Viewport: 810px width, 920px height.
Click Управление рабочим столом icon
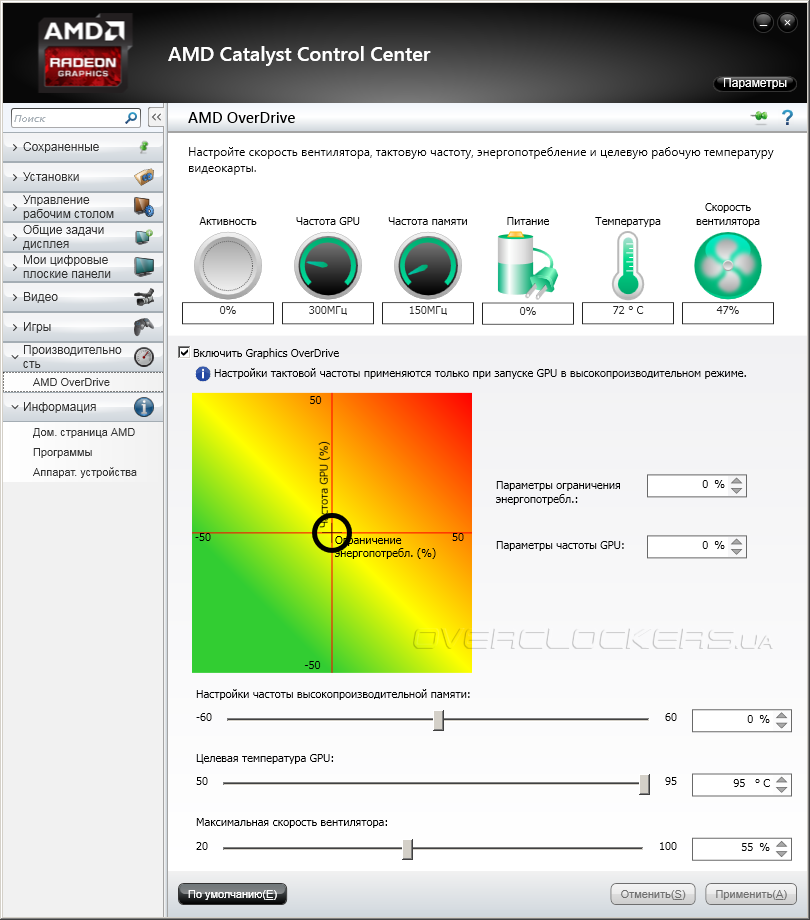144,207
